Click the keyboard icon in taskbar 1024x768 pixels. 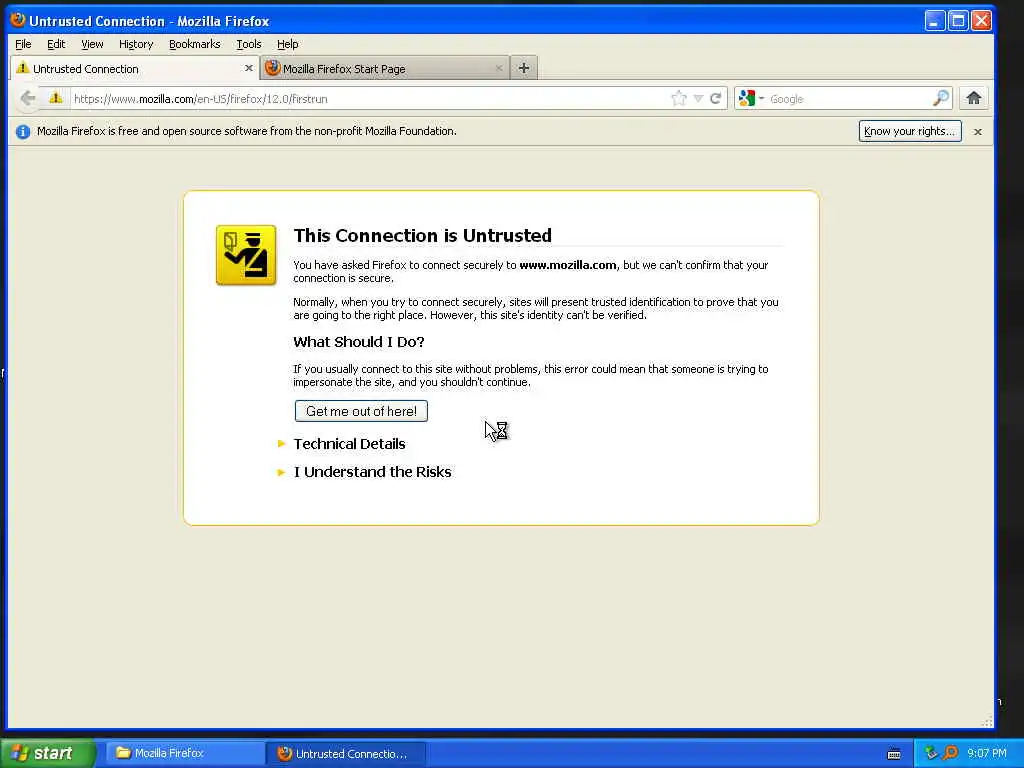[894, 754]
